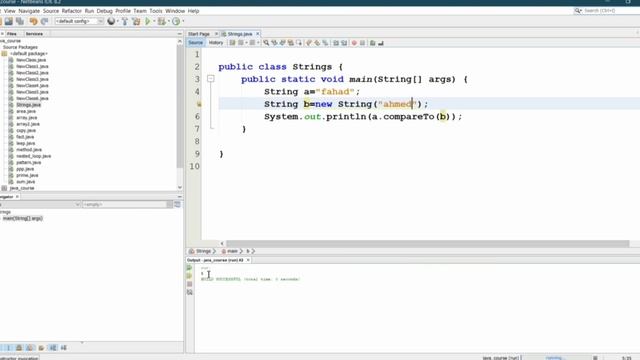Open the Team menu
The width and height of the screenshot is (640, 360).
click(140, 11)
